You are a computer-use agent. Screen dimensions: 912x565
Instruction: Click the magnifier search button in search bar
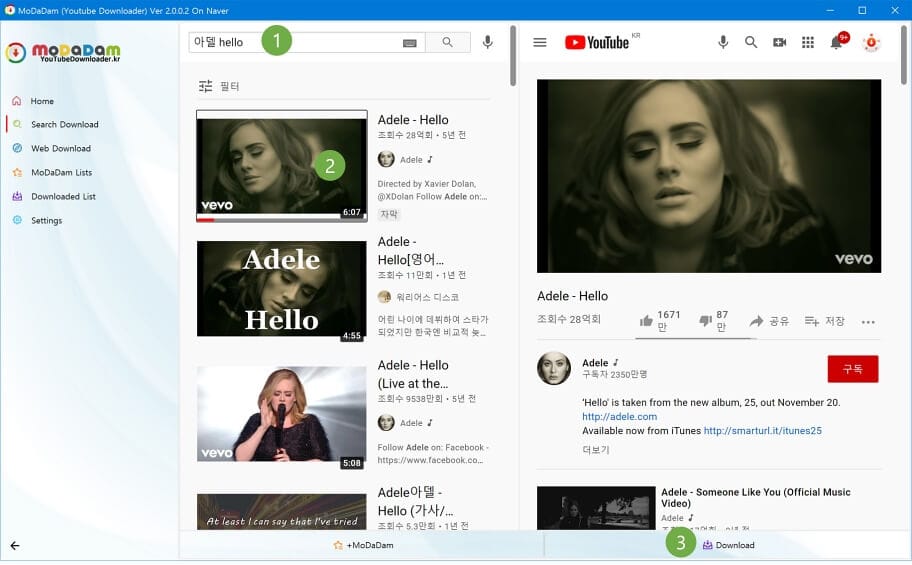coord(447,42)
